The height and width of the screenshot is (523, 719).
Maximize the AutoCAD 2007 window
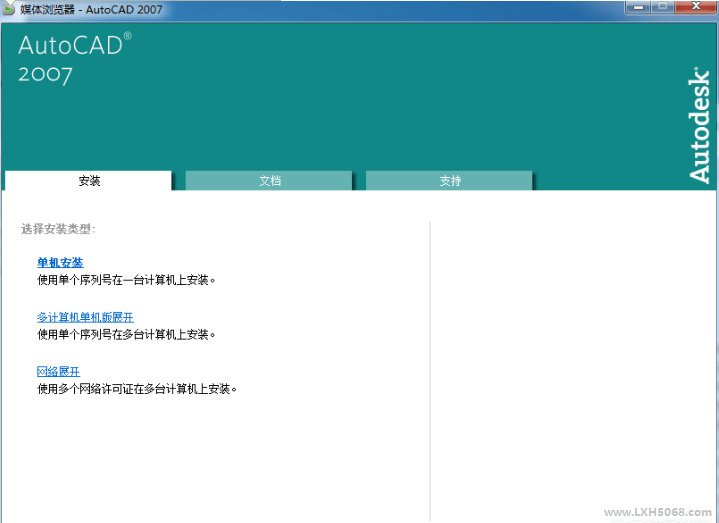pos(663,7)
